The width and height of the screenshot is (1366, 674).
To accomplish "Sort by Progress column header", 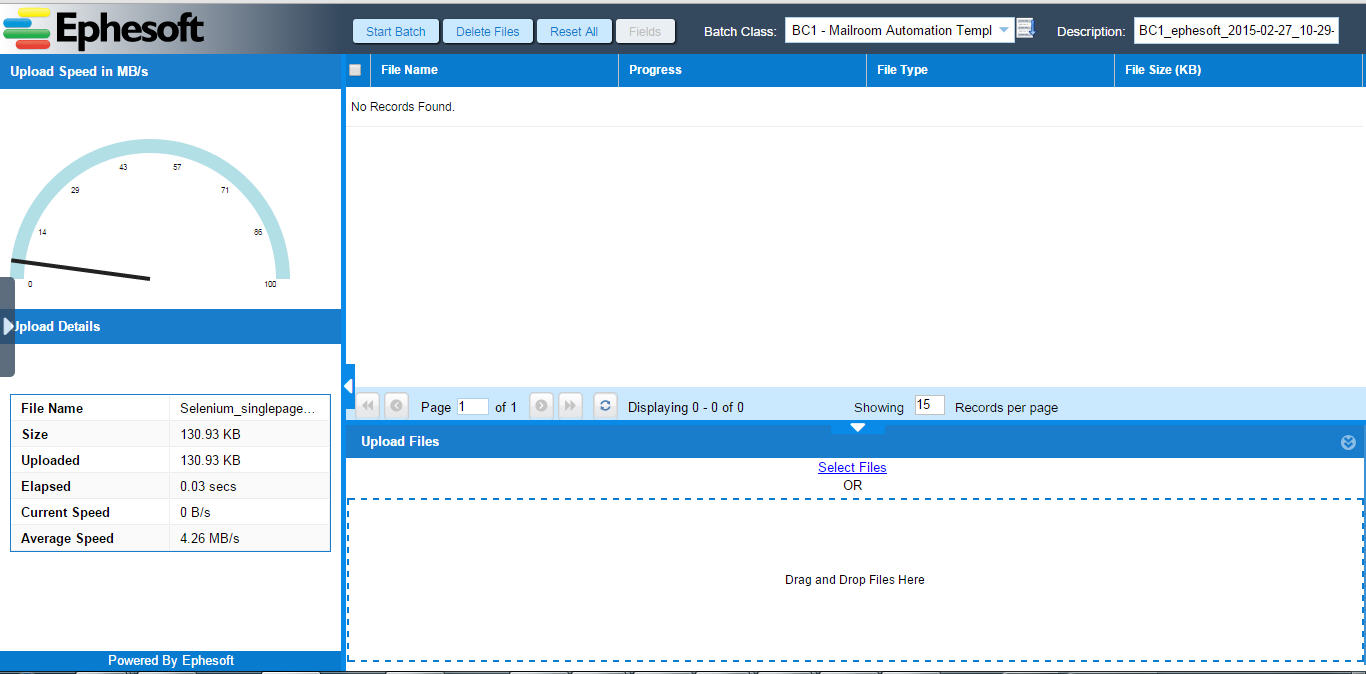I will coord(742,70).
